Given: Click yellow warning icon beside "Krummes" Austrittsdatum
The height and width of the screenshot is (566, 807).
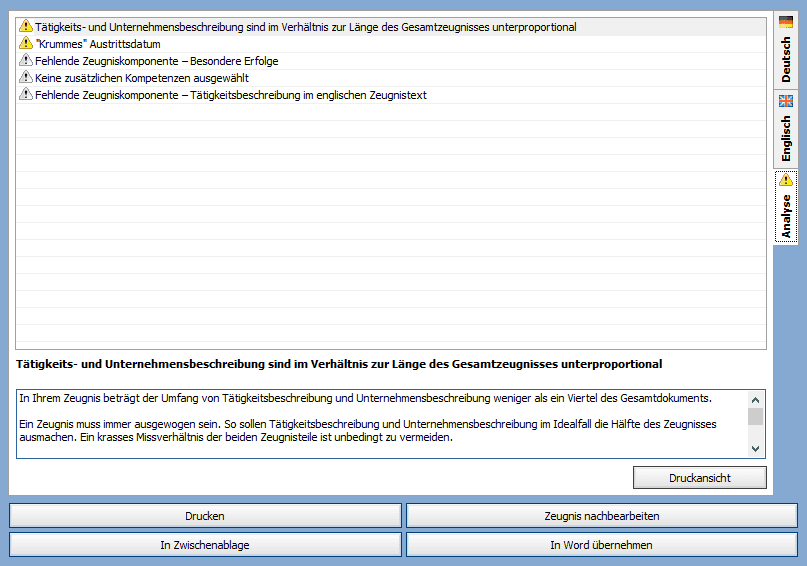Looking at the screenshot, I should [26, 43].
